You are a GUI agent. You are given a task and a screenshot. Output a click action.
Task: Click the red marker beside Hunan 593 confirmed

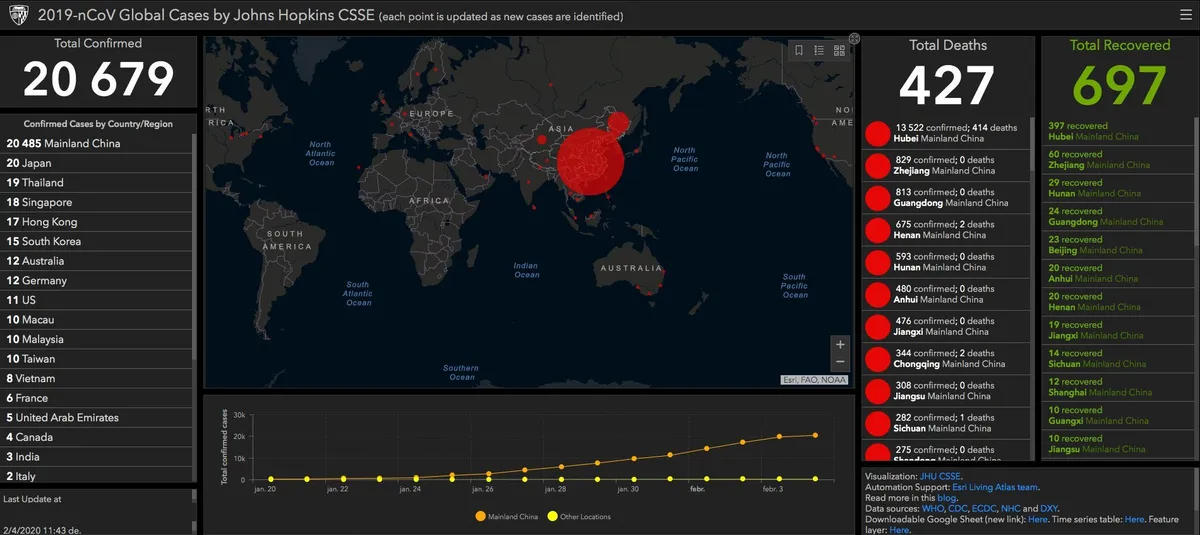877,262
